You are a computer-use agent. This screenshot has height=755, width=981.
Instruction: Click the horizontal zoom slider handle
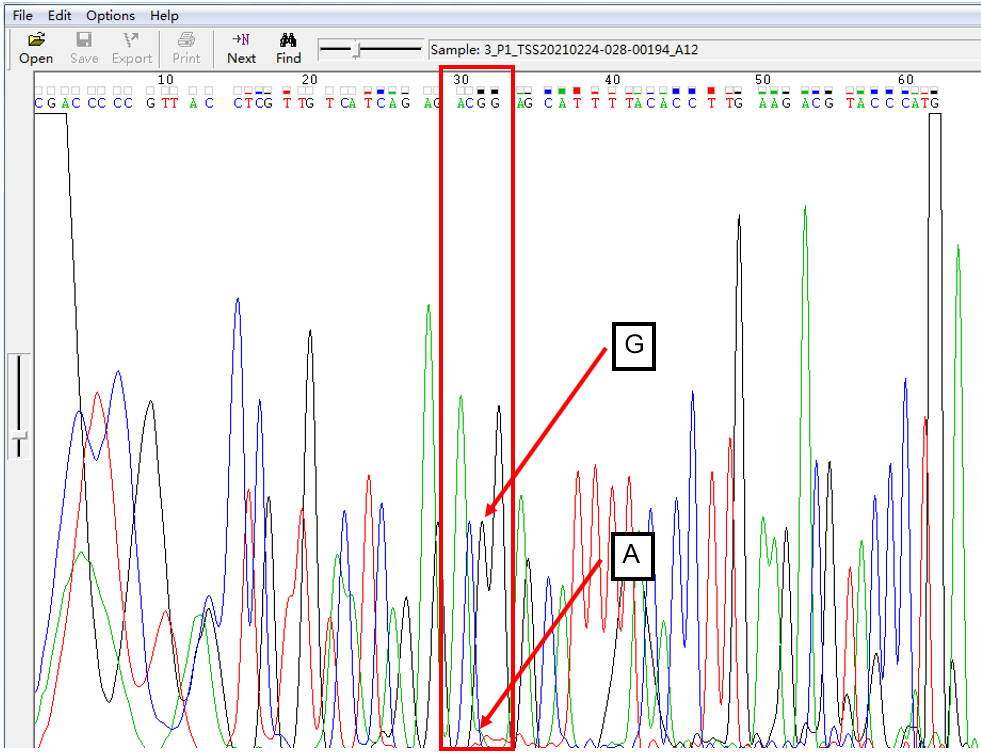coord(357,50)
